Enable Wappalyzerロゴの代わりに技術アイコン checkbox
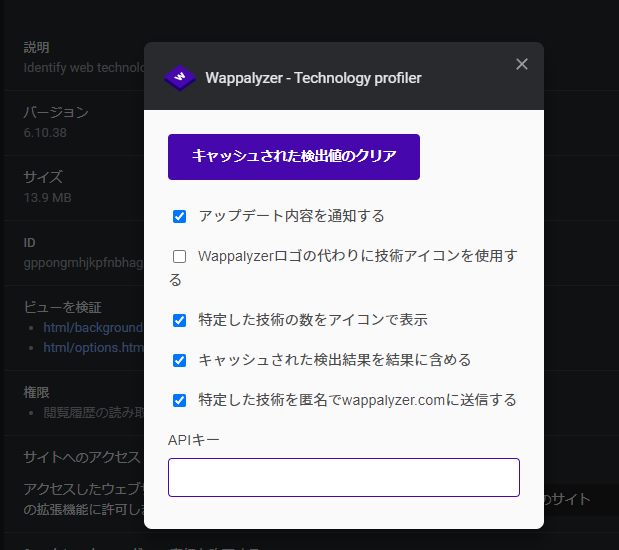The image size is (619, 550). 180,256
